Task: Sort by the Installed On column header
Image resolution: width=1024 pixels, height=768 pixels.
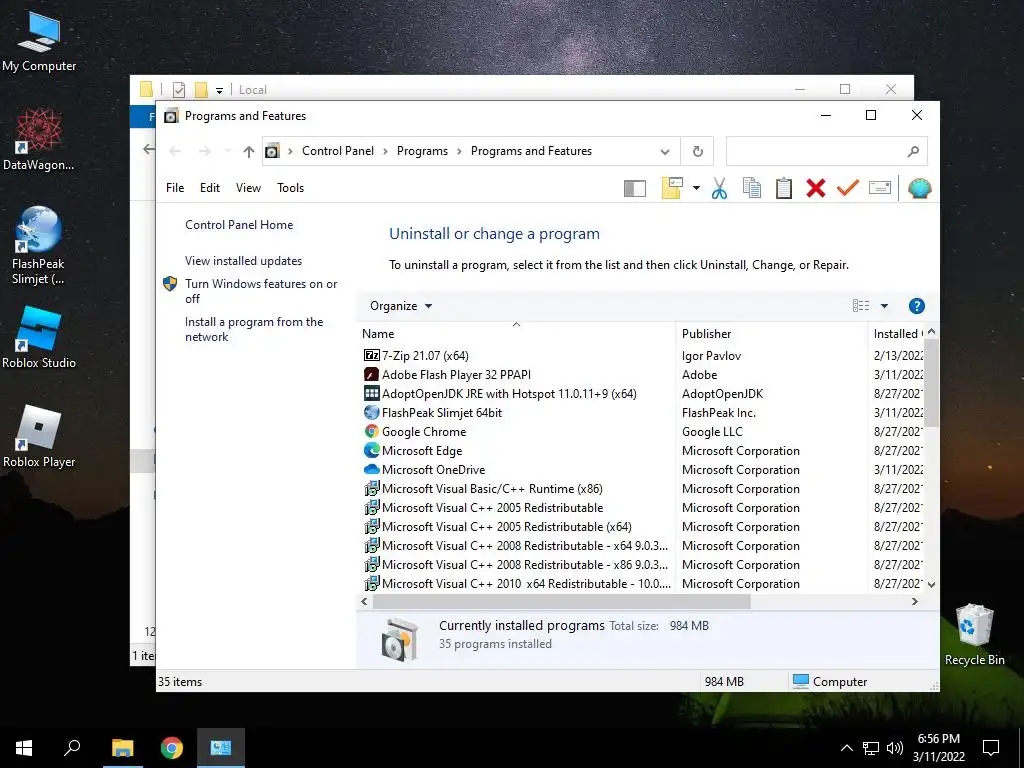Action: click(x=897, y=334)
